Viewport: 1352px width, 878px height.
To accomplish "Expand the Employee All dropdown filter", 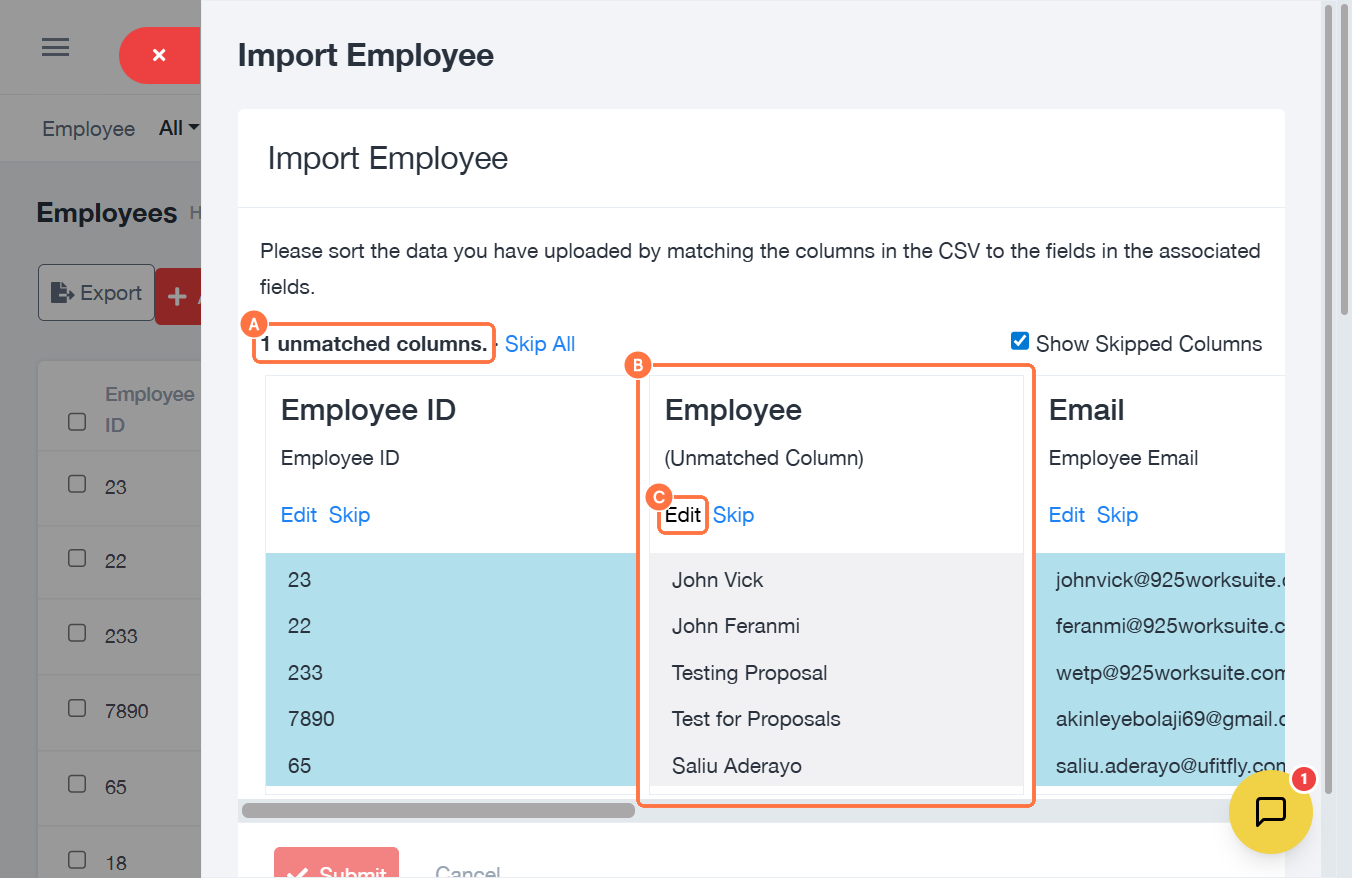I will click(x=179, y=128).
